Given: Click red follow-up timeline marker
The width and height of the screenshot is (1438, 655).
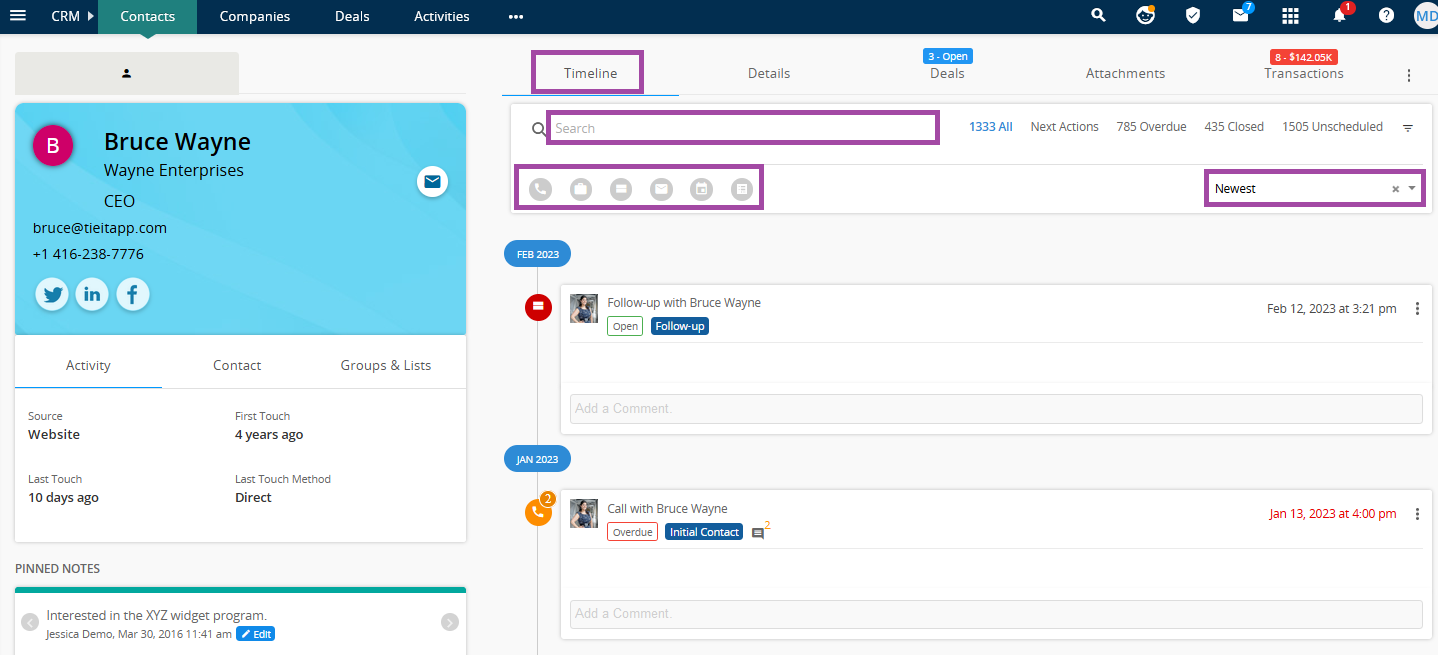Looking at the screenshot, I should (538, 307).
